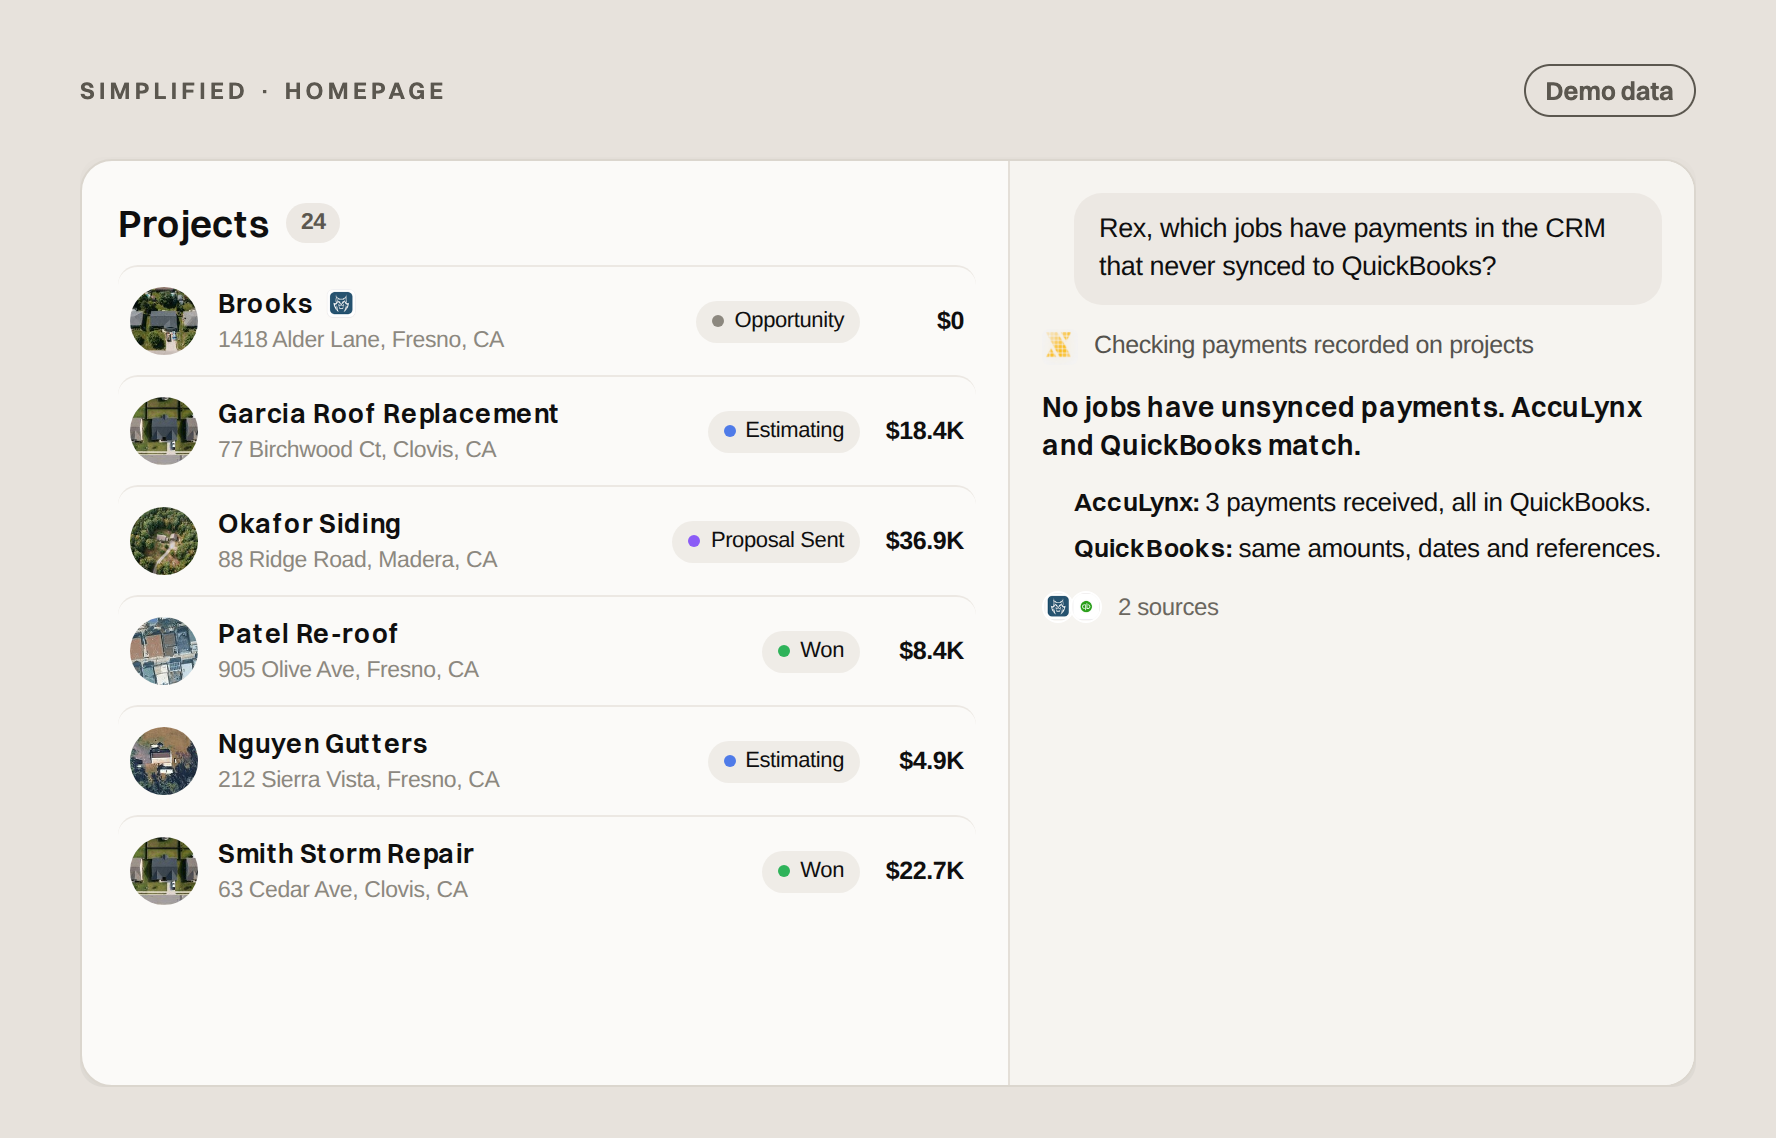Click the Projects heading
This screenshot has width=1776, height=1138.
click(x=194, y=224)
